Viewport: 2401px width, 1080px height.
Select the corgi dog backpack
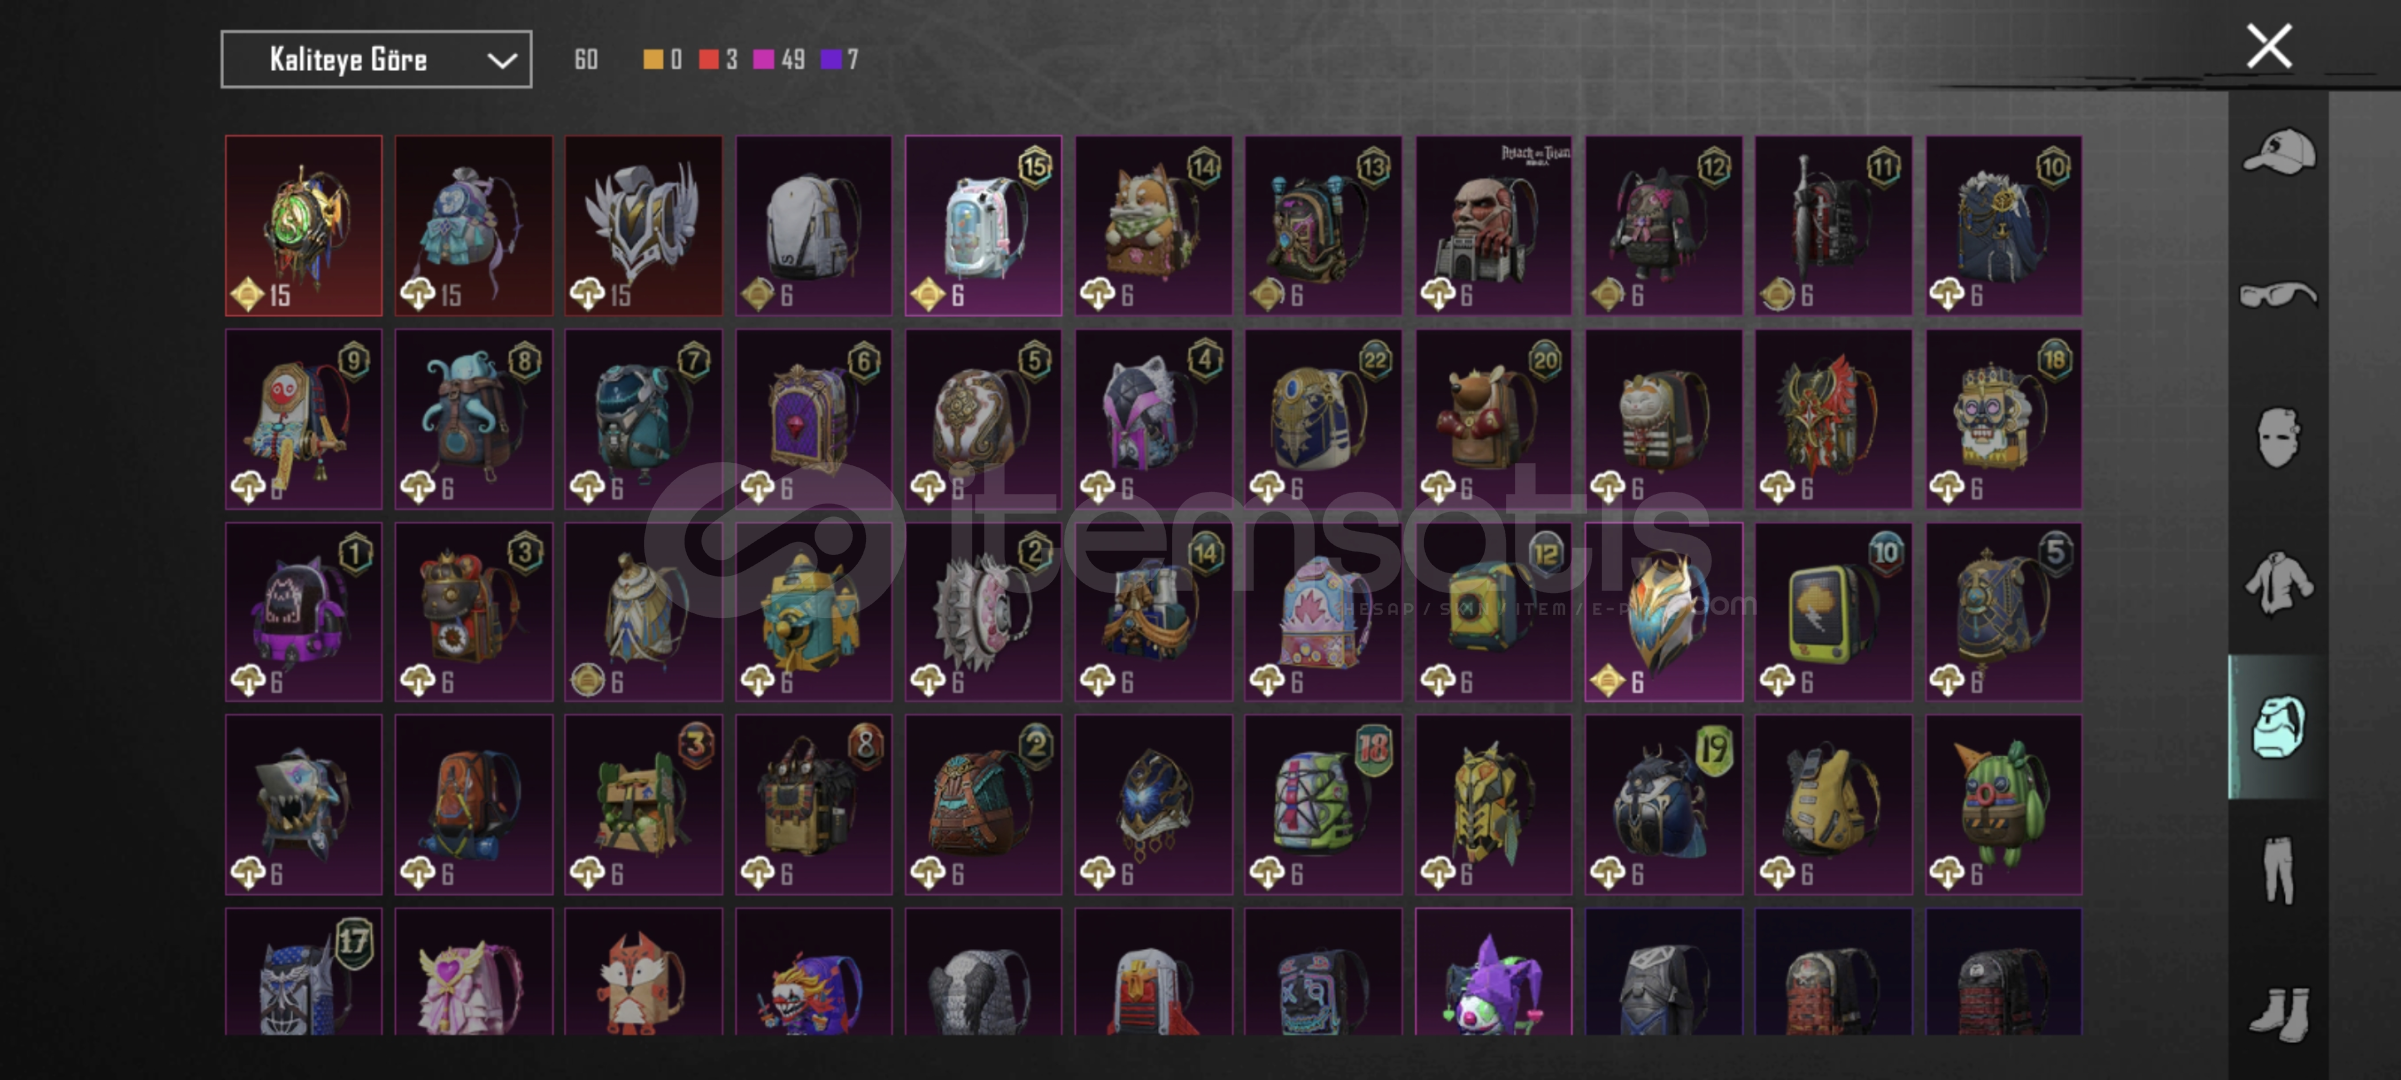[x=1153, y=226]
